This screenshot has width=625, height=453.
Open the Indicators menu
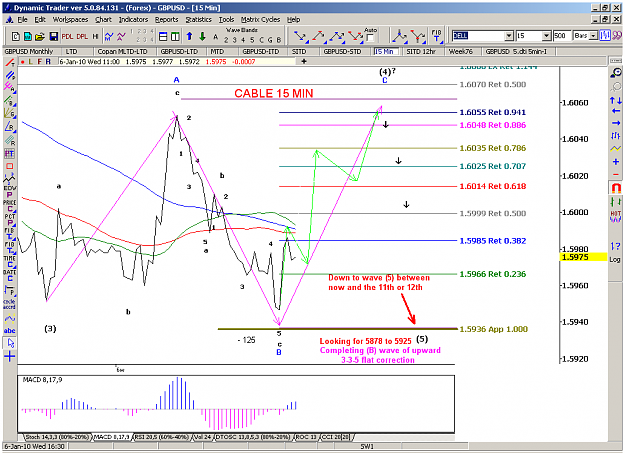(134, 20)
